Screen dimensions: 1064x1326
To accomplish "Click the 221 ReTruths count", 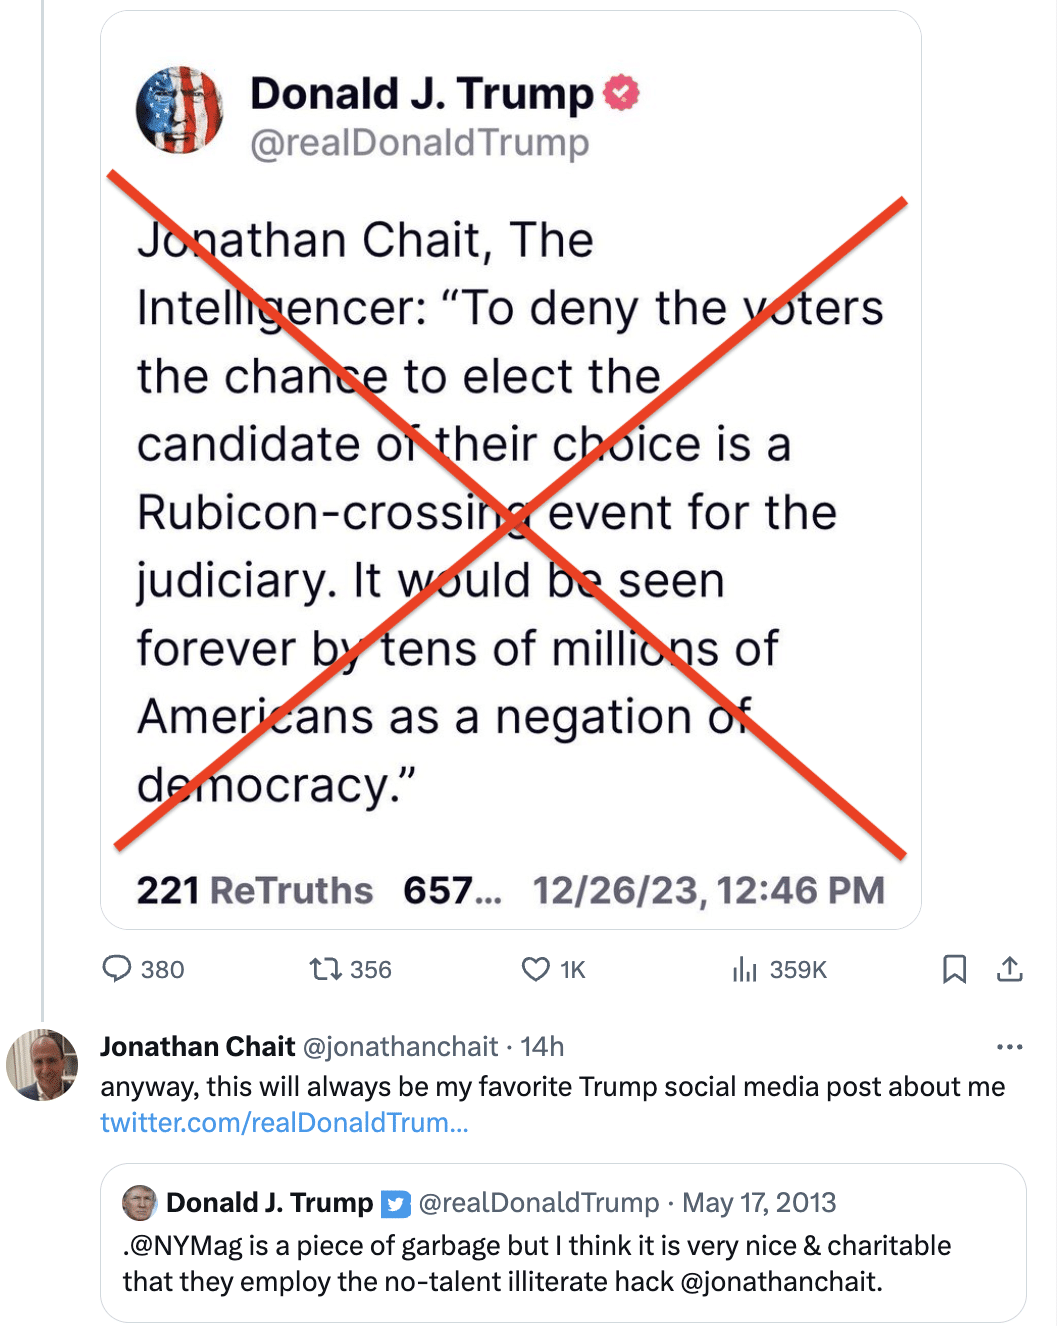I will coord(255,890).
